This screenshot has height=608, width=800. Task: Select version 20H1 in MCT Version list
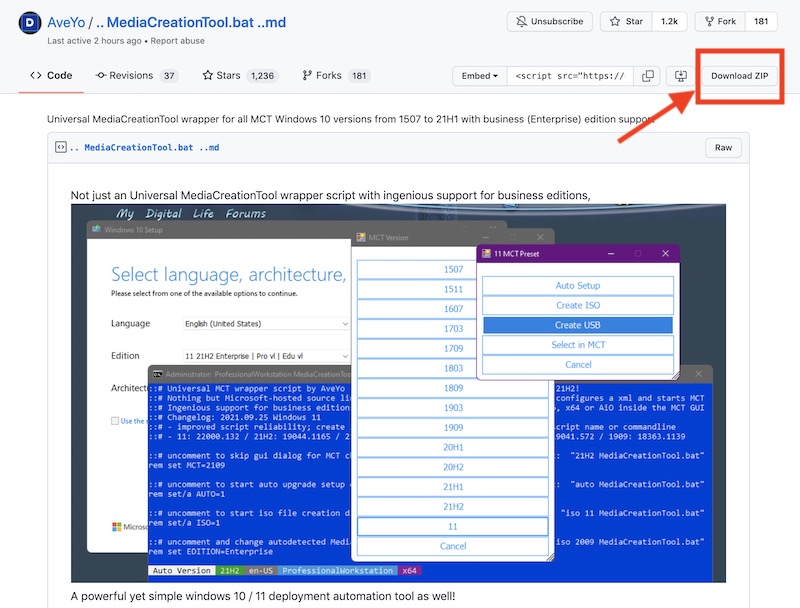coord(453,447)
